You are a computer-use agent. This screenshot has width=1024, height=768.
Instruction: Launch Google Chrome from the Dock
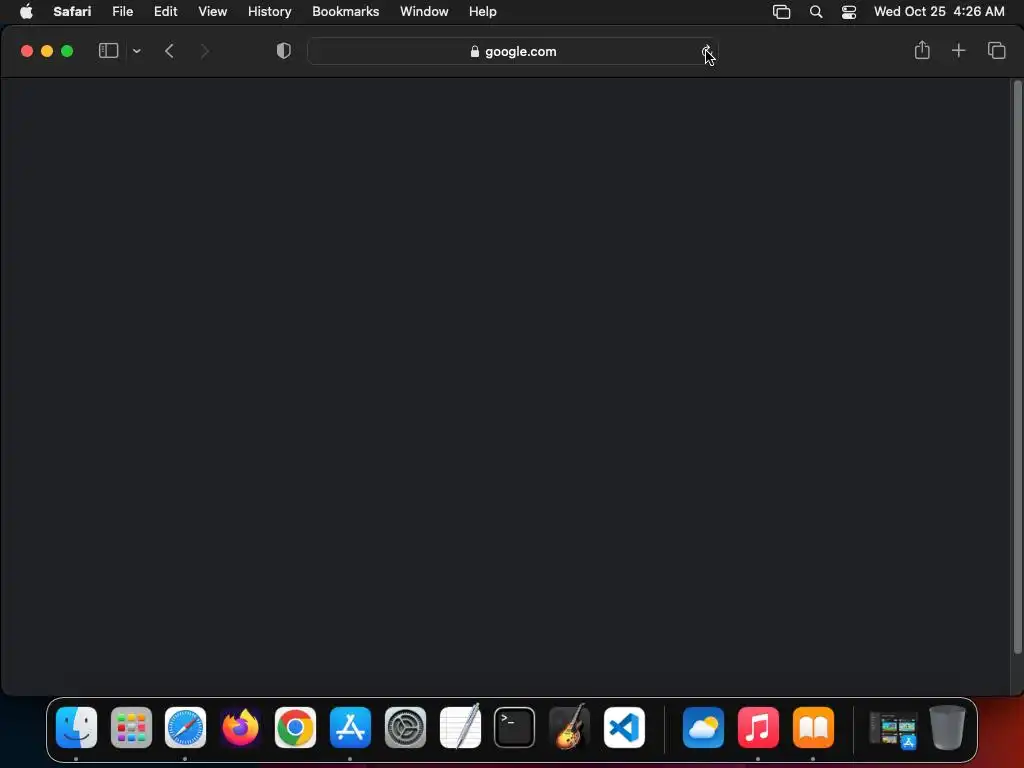point(295,728)
